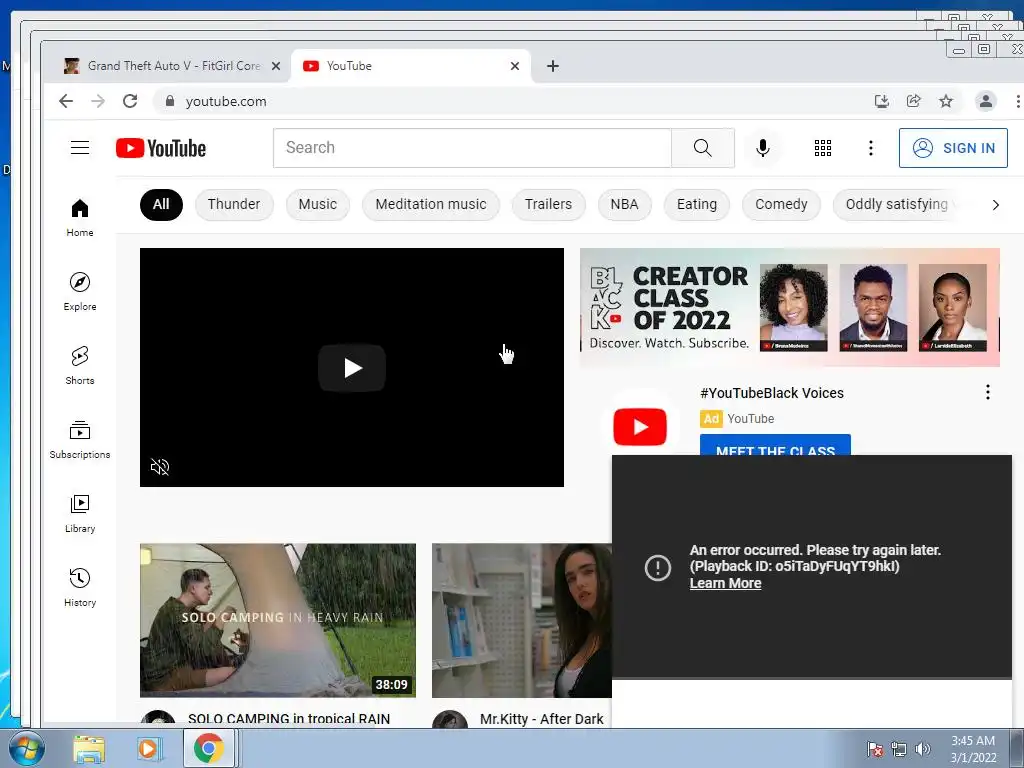Click the network tray icon
The image size is (1024, 768).
(899, 749)
